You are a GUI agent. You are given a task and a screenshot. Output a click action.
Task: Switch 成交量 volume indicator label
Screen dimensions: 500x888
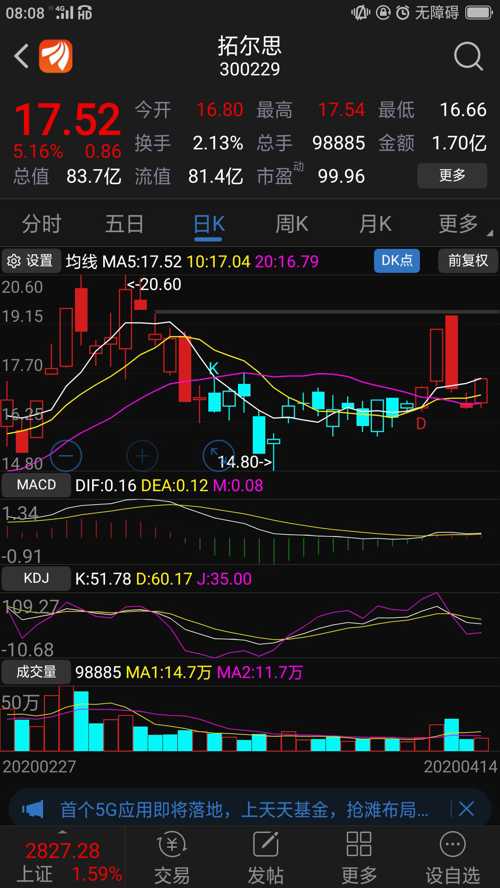tap(36, 672)
